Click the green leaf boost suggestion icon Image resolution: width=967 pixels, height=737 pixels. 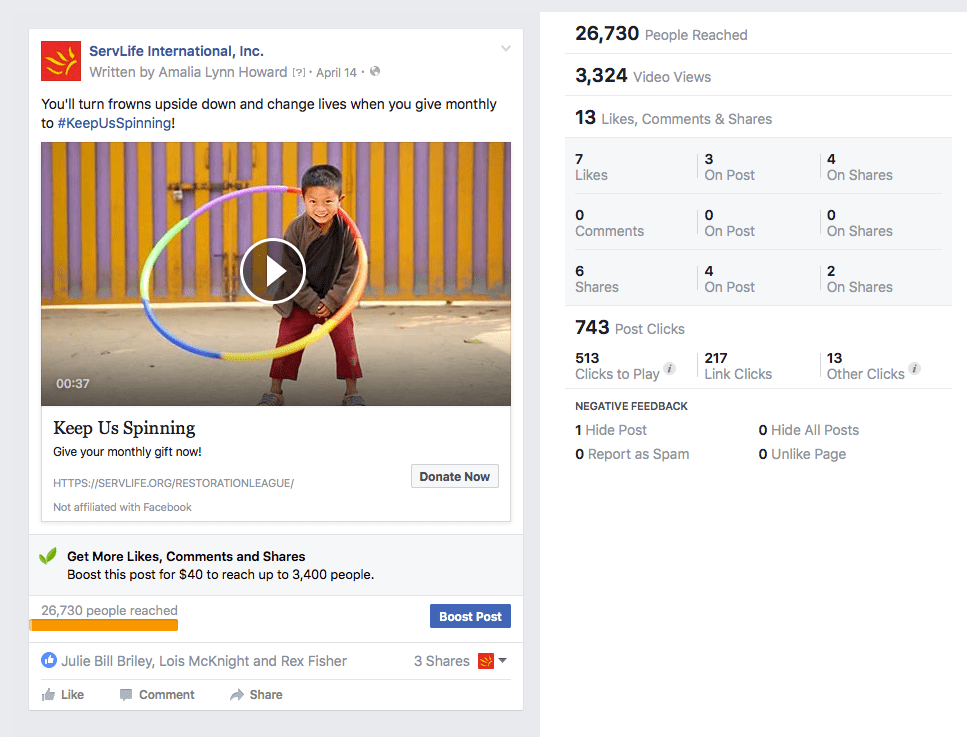tap(48, 556)
